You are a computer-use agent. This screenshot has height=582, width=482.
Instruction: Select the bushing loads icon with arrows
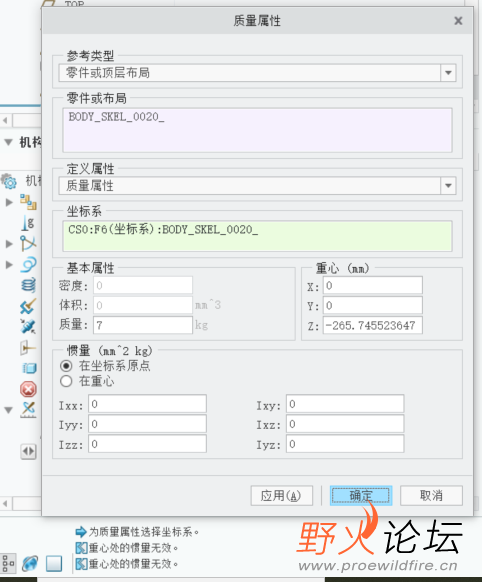[28, 327]
